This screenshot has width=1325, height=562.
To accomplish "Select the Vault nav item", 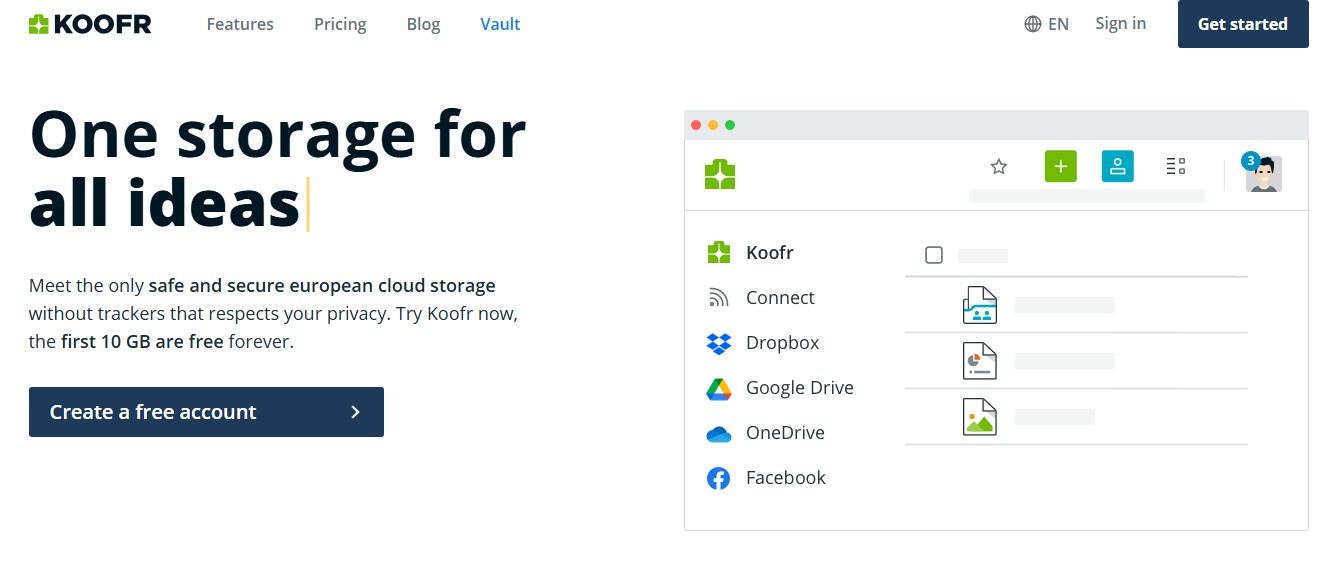I will tap(500, 24).
